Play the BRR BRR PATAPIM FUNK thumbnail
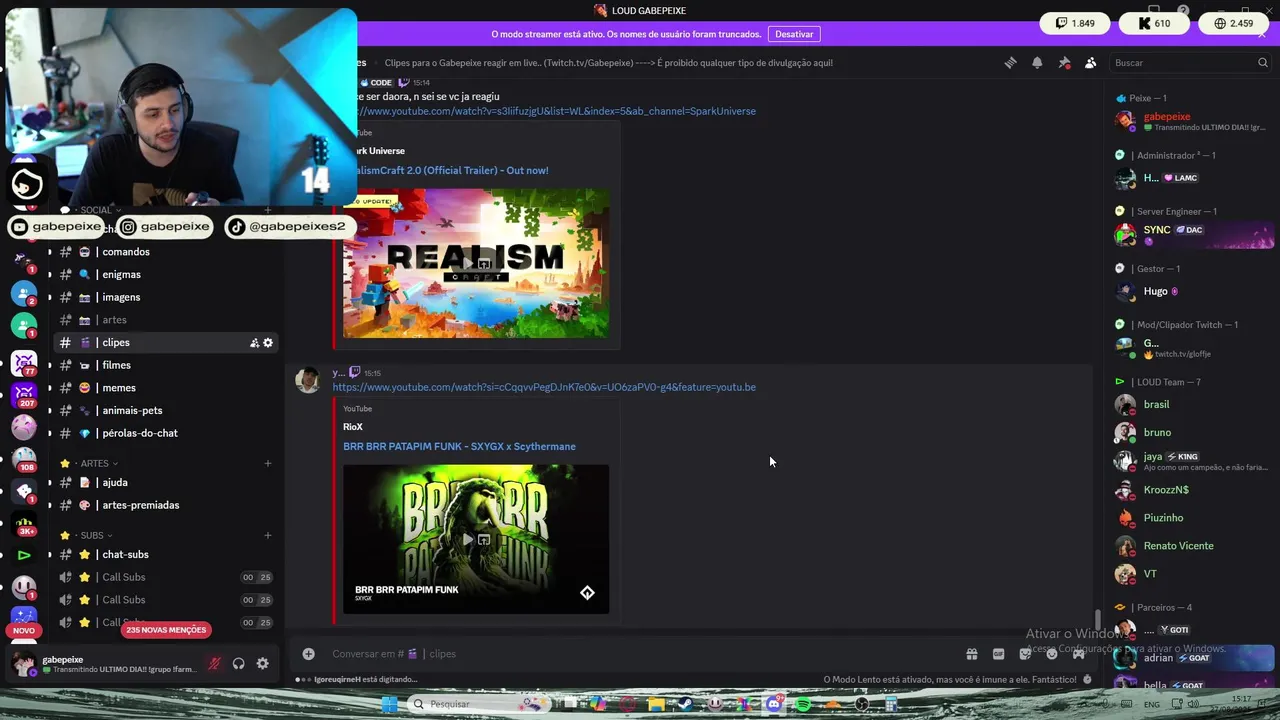The height and width of the screenshot is (720, 1280). click(476, 539)
